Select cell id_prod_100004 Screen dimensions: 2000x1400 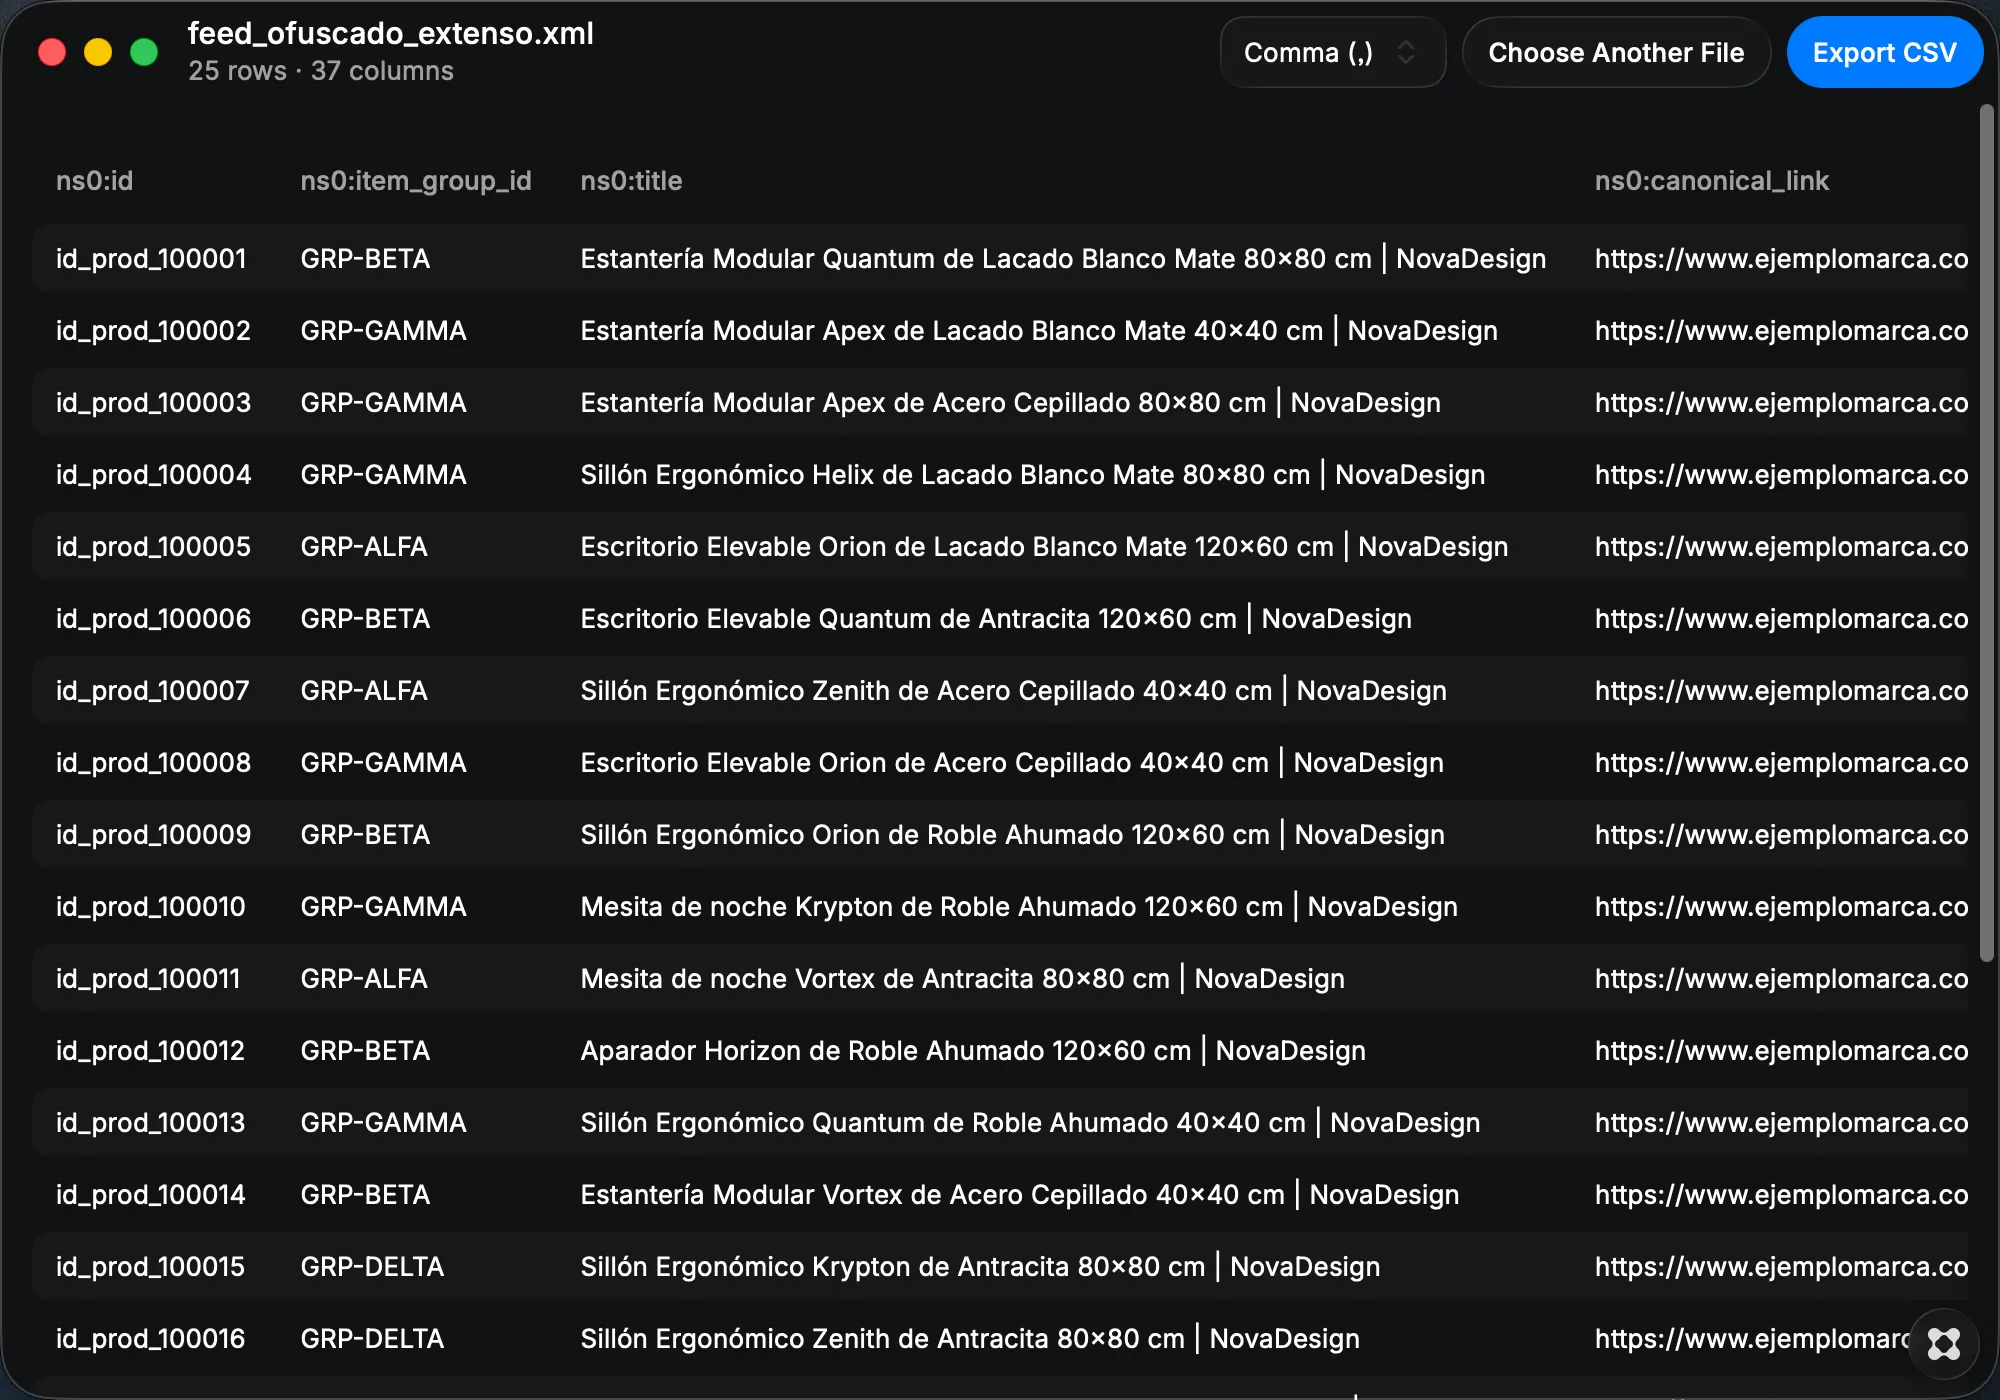(153, 475)
